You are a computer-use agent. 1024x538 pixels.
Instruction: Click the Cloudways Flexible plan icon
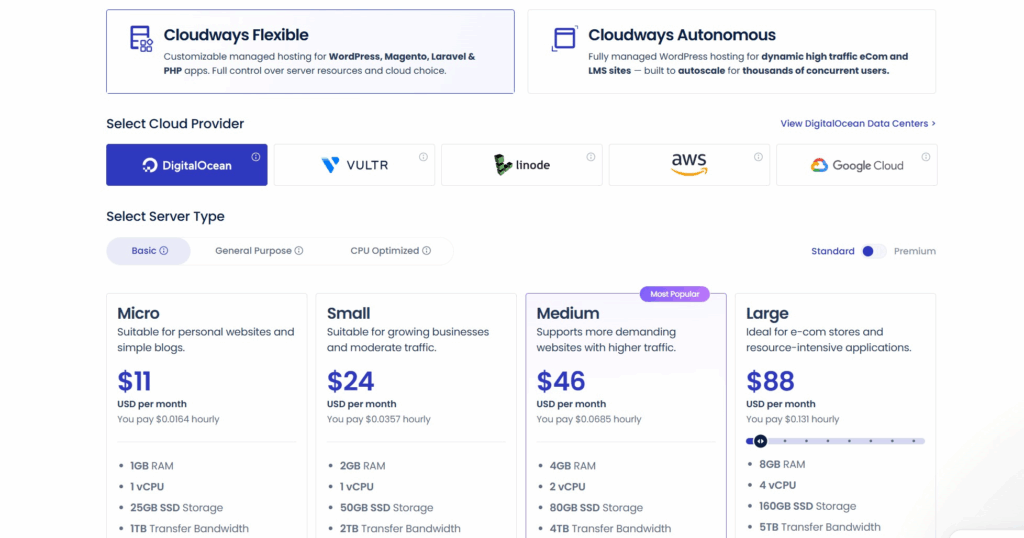(141, 39)
